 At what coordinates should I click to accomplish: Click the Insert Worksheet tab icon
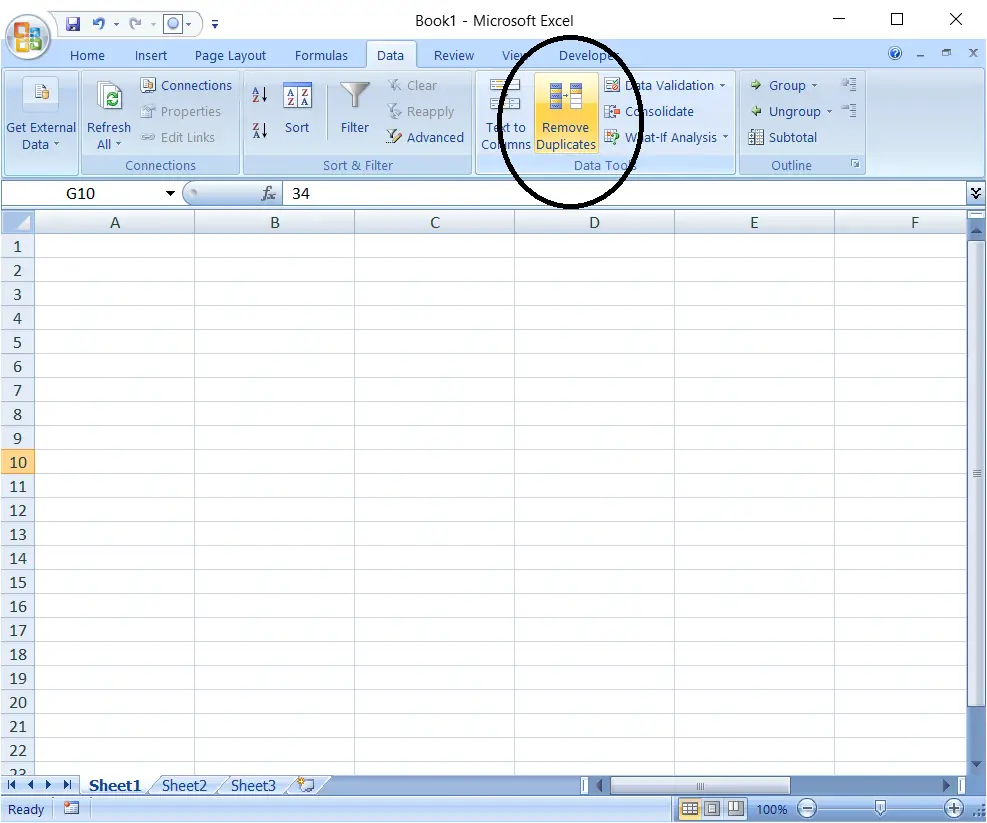pos(306,785)
